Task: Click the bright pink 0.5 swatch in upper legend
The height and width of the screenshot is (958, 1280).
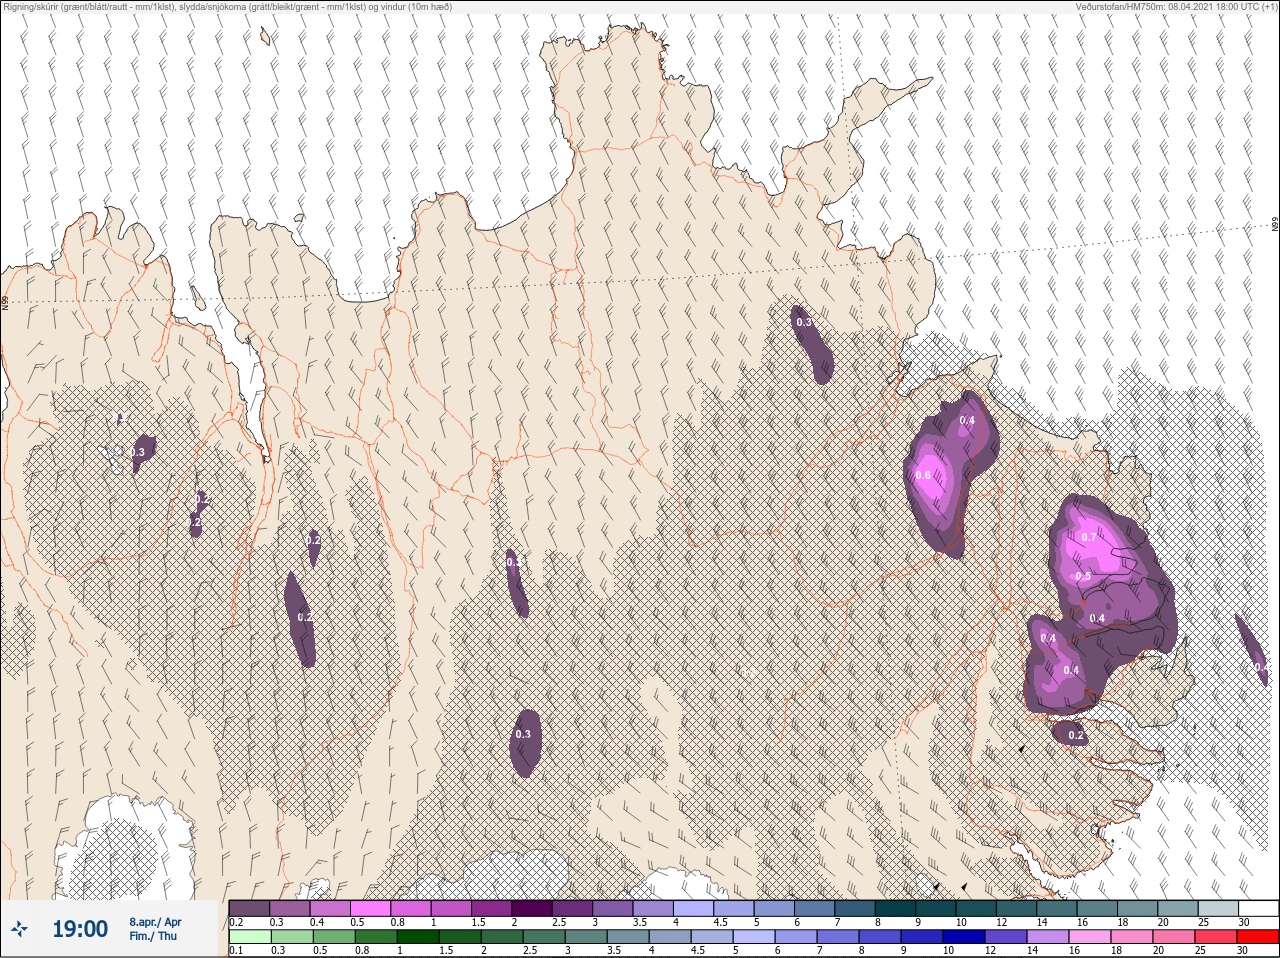Action: [x=371, y=908]
